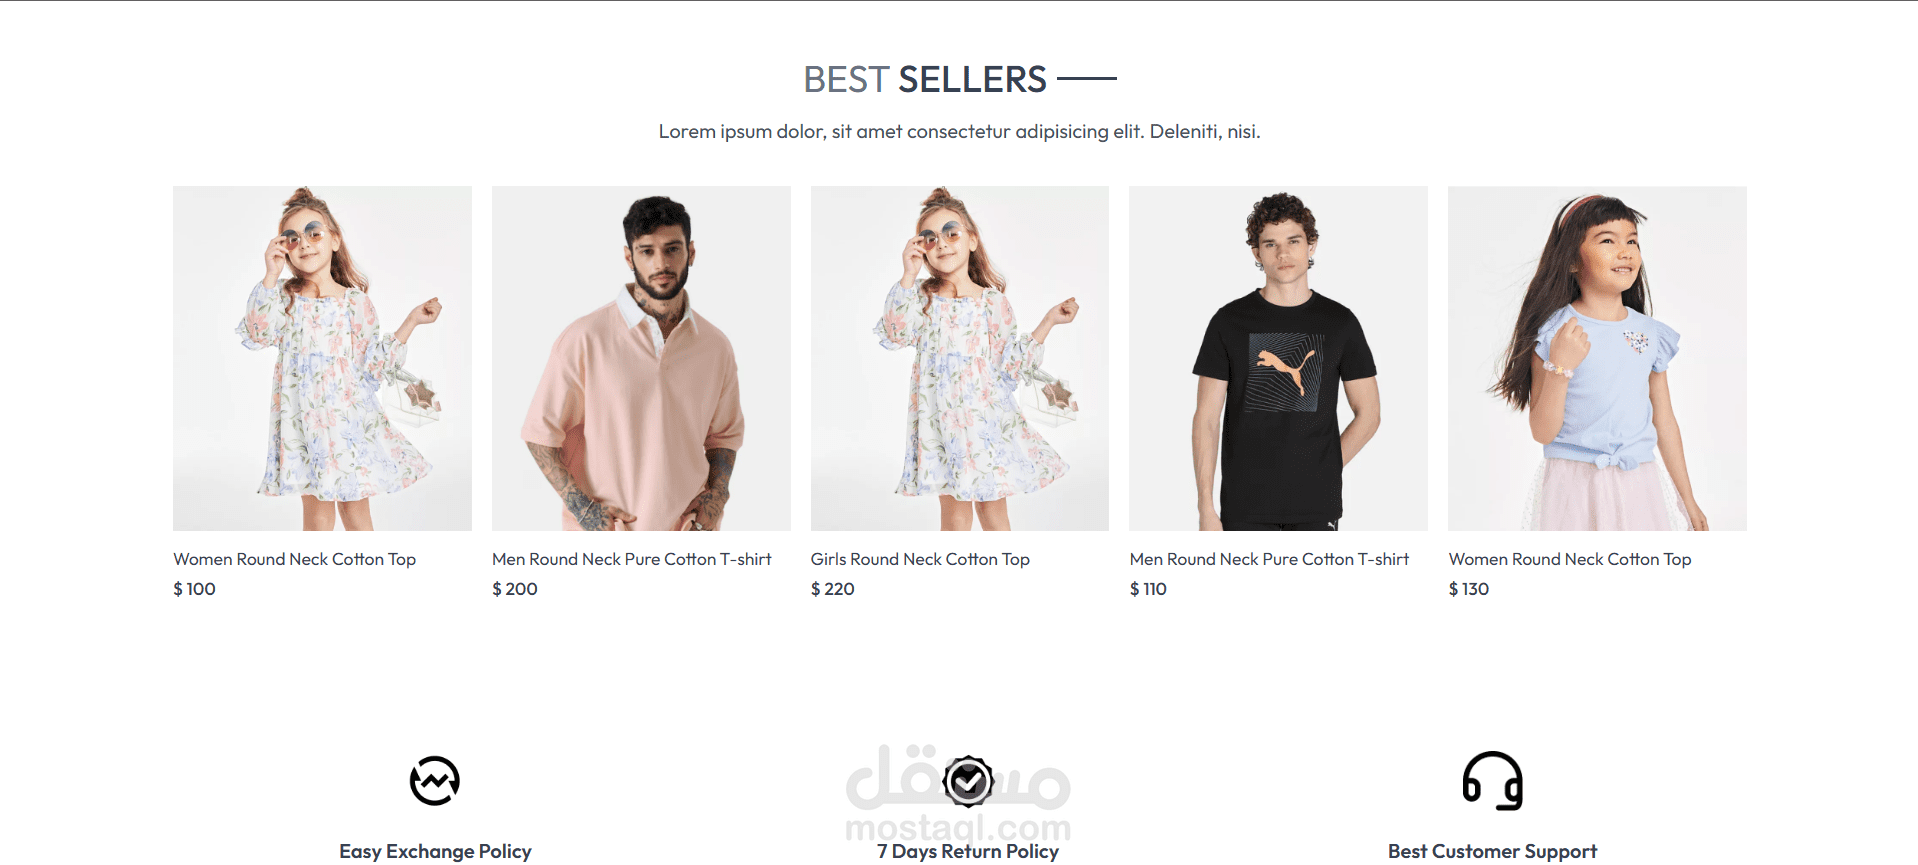The width and height of the screenshot is (1918, 865).
Task: Select Women Round Neck Cotton Top priced $100
Action: tap(295, 559)
